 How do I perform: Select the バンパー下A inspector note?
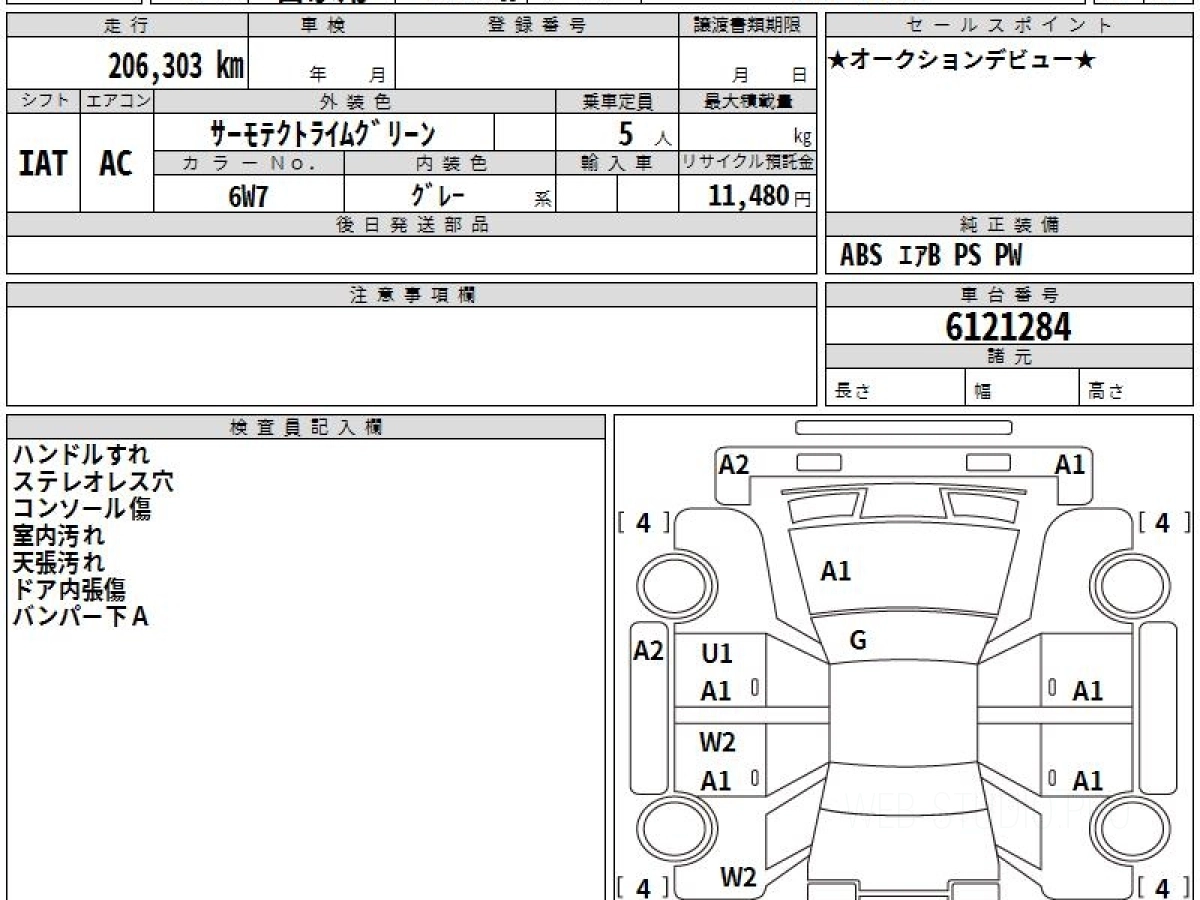pyautogui.click(x=80, y=617)
